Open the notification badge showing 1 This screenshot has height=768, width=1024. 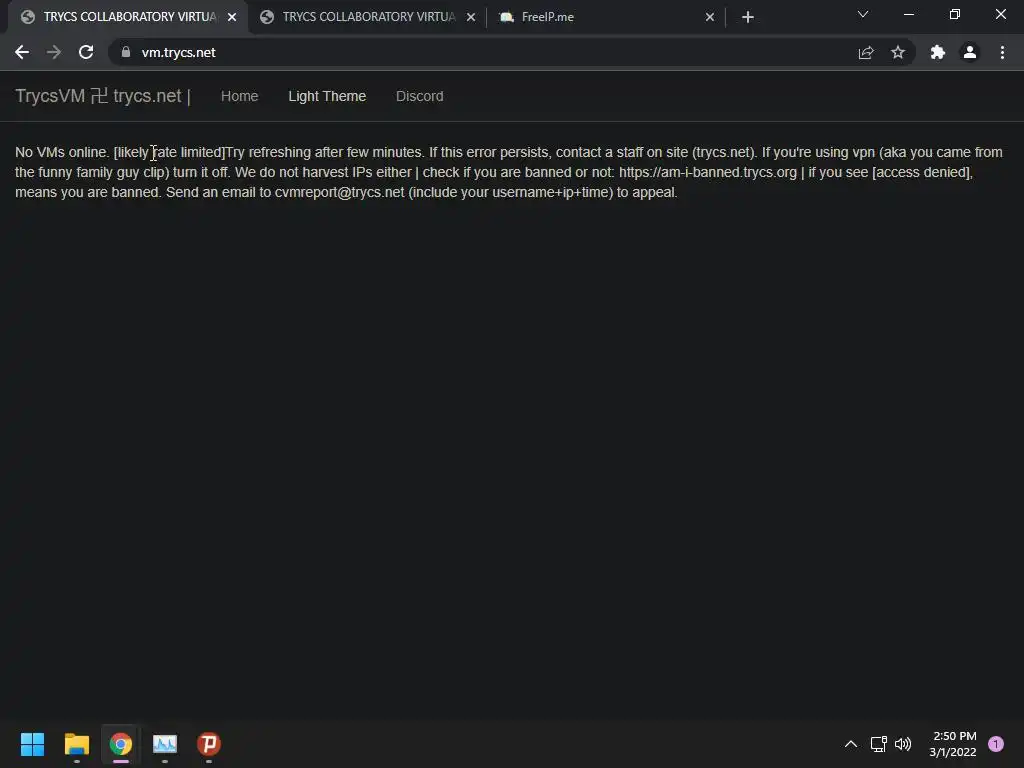996,744
